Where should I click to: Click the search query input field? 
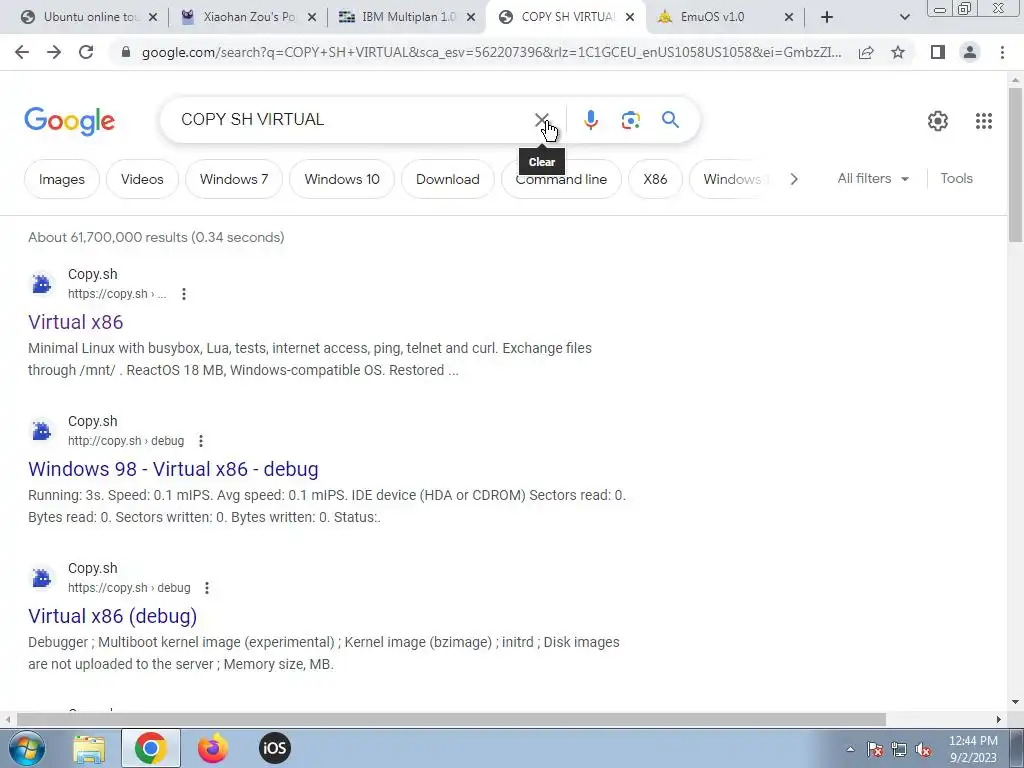[353, 120]
